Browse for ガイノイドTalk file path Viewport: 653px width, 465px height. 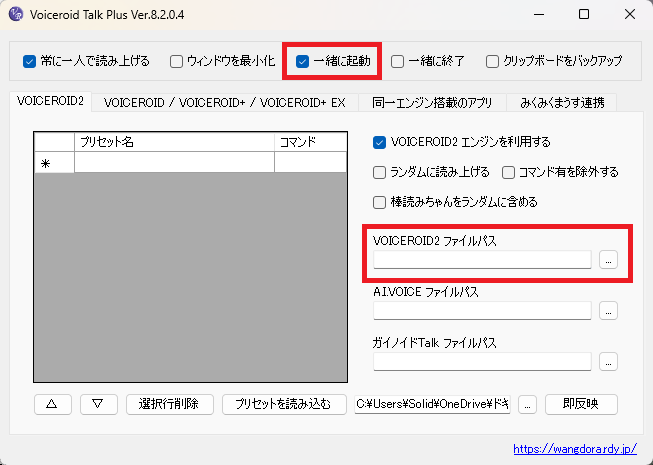coord(608,362)
